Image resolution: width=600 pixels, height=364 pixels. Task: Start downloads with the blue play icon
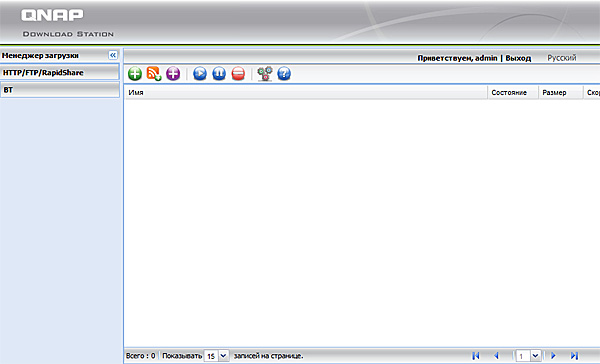(200, 73)
